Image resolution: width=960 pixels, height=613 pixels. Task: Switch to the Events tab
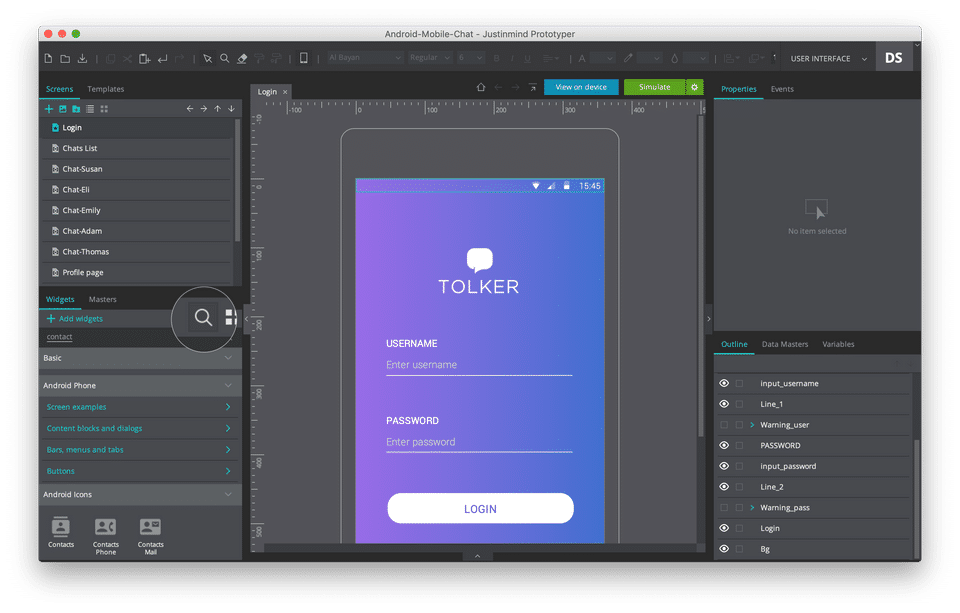[782, 89]
